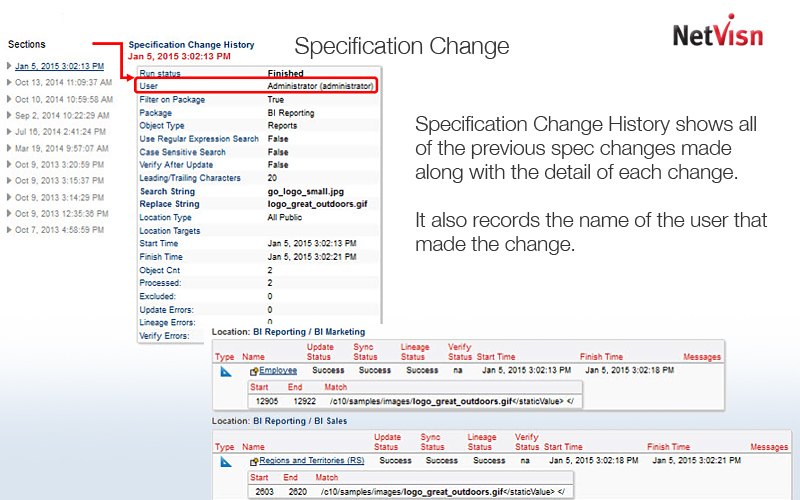Click the Sections heading
This screenshot has width=800, height=500.
[27, 44]
